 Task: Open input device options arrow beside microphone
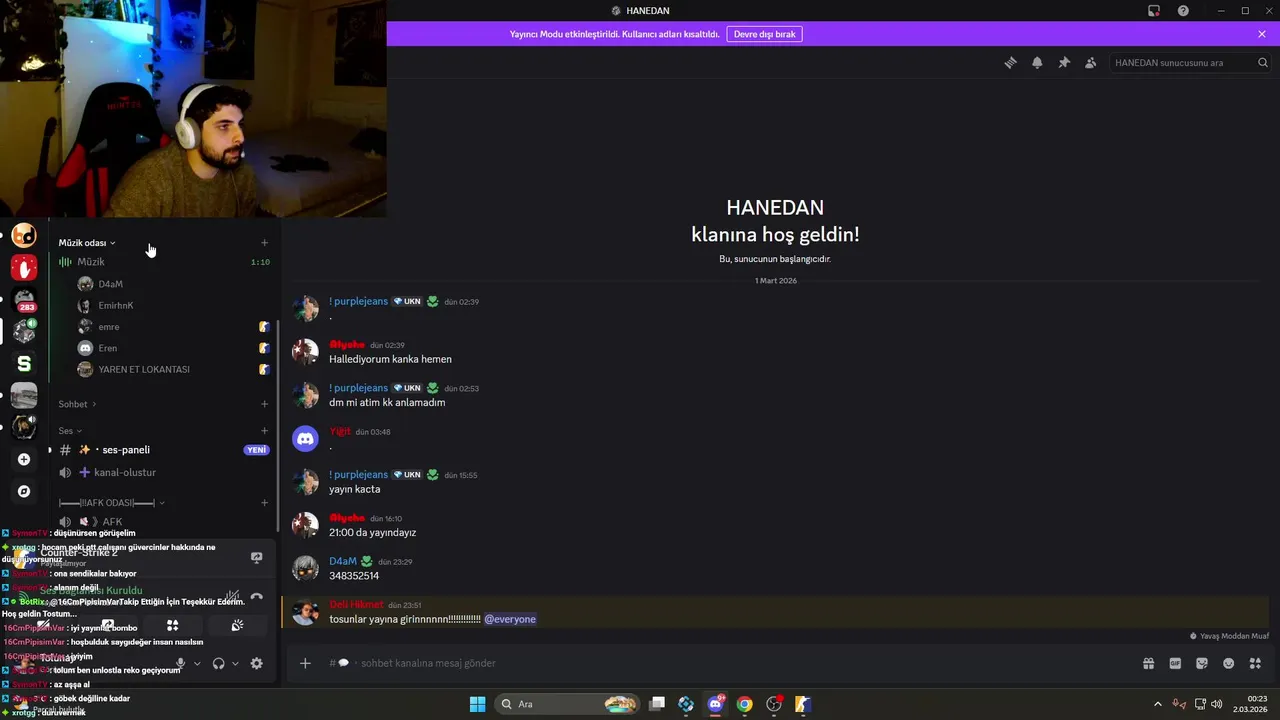tap(197, 663)
